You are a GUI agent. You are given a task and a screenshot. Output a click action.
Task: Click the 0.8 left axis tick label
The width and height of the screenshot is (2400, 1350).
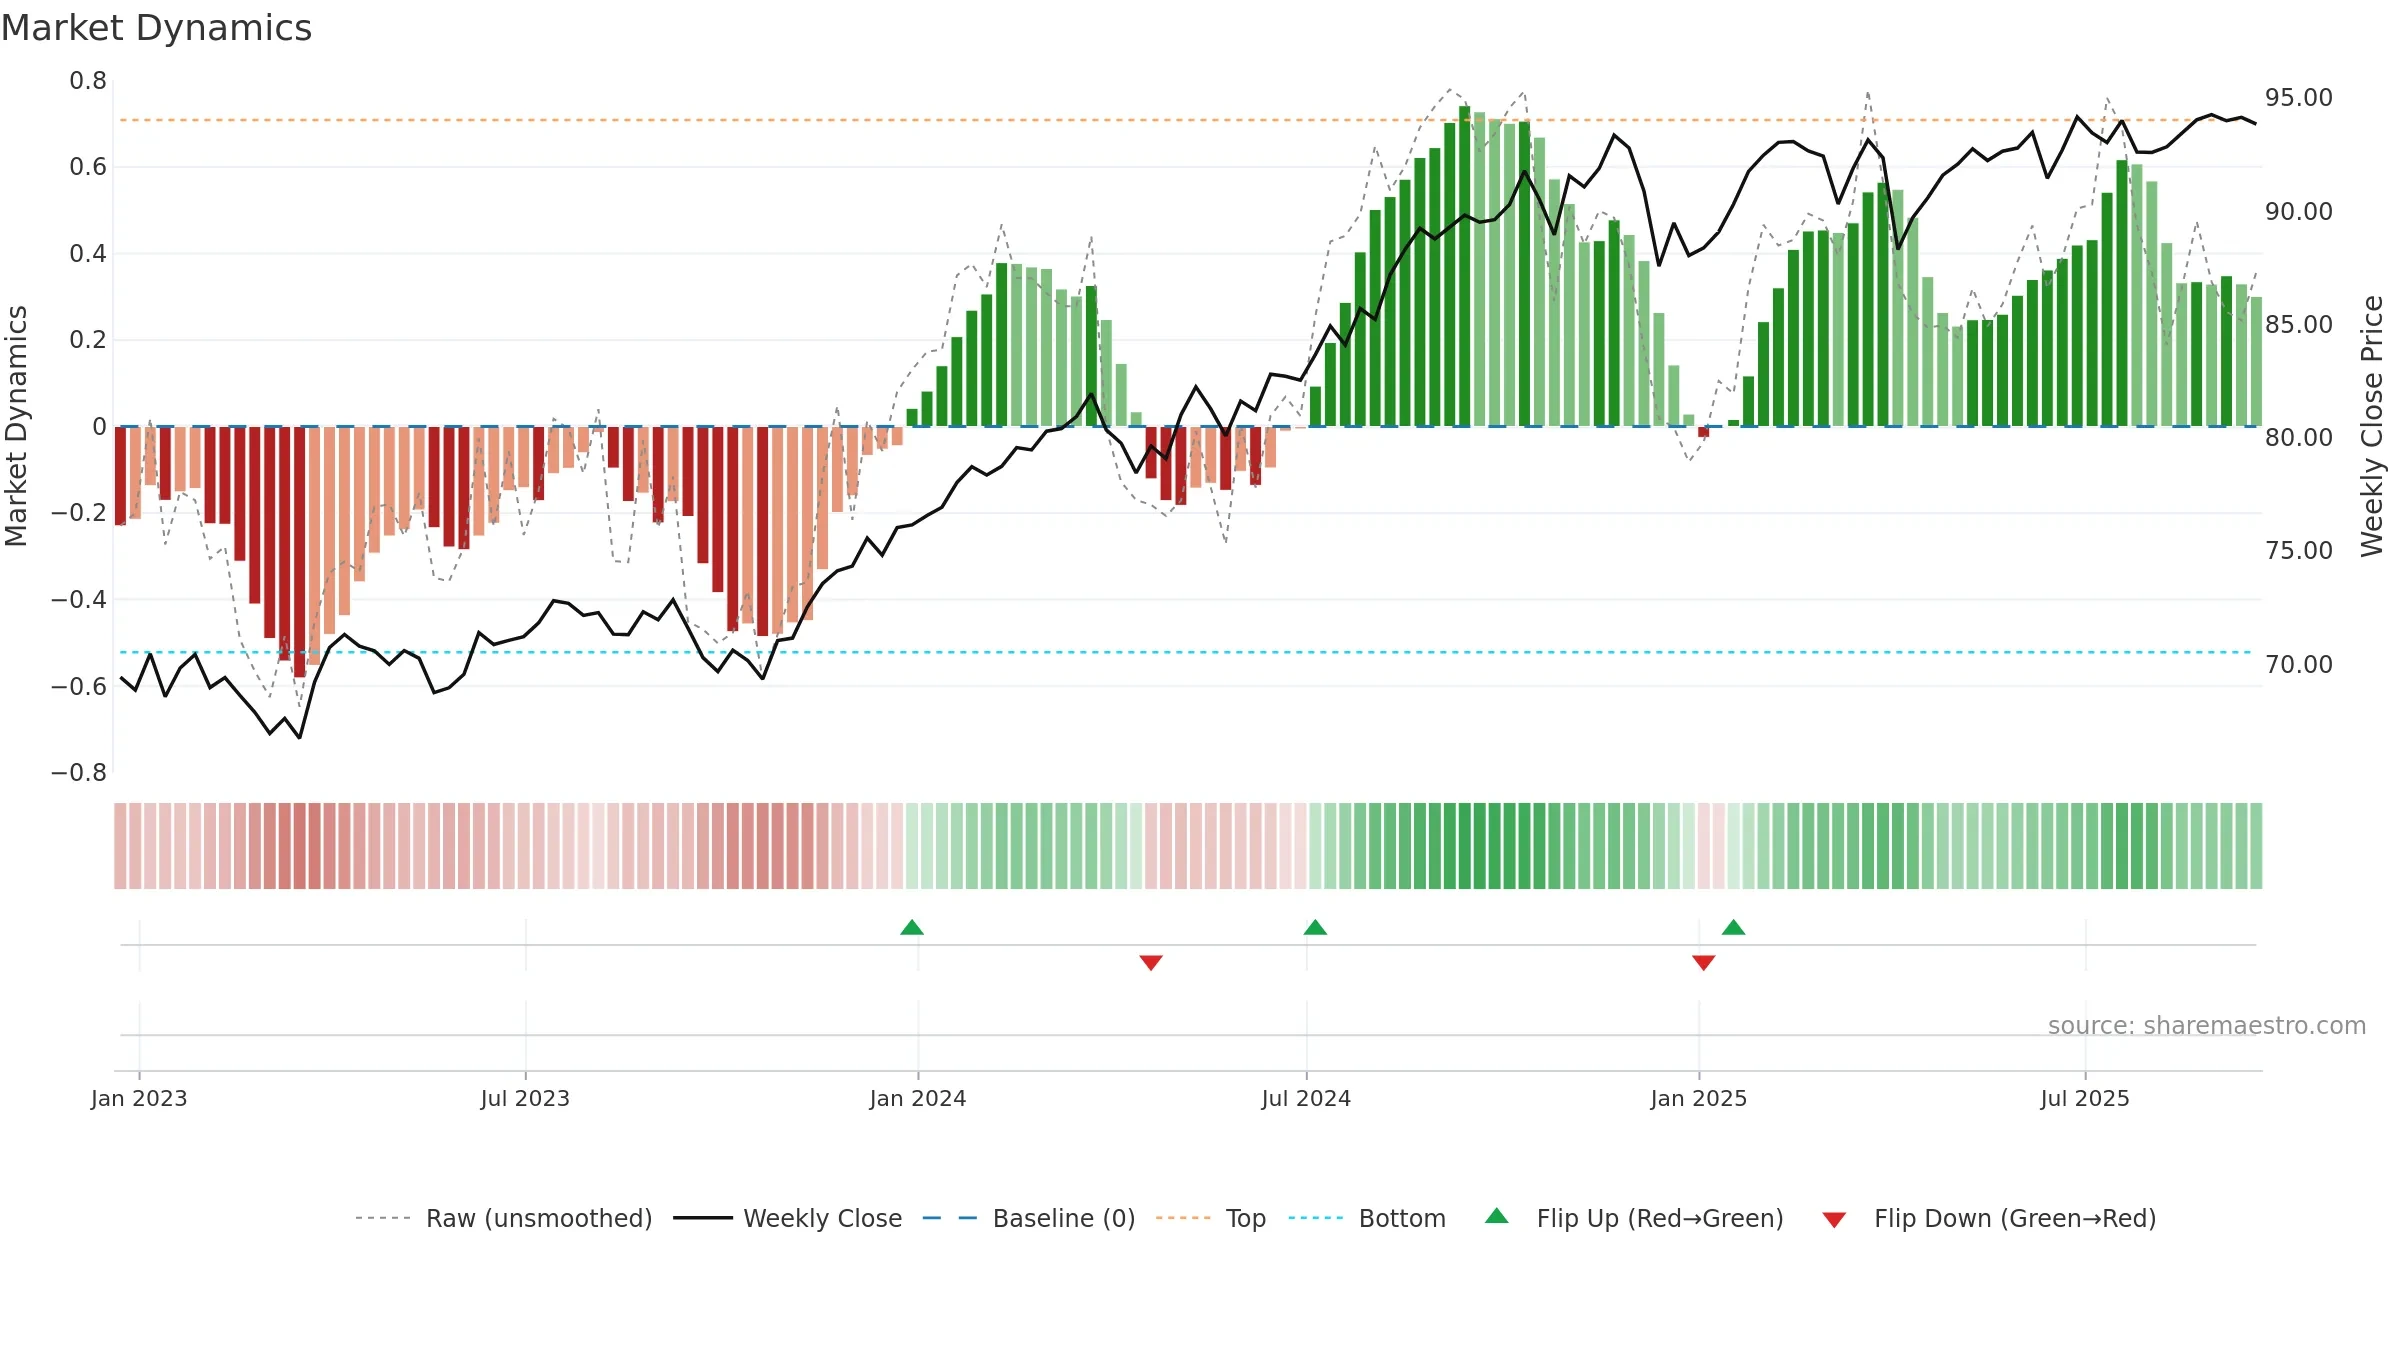88,80
